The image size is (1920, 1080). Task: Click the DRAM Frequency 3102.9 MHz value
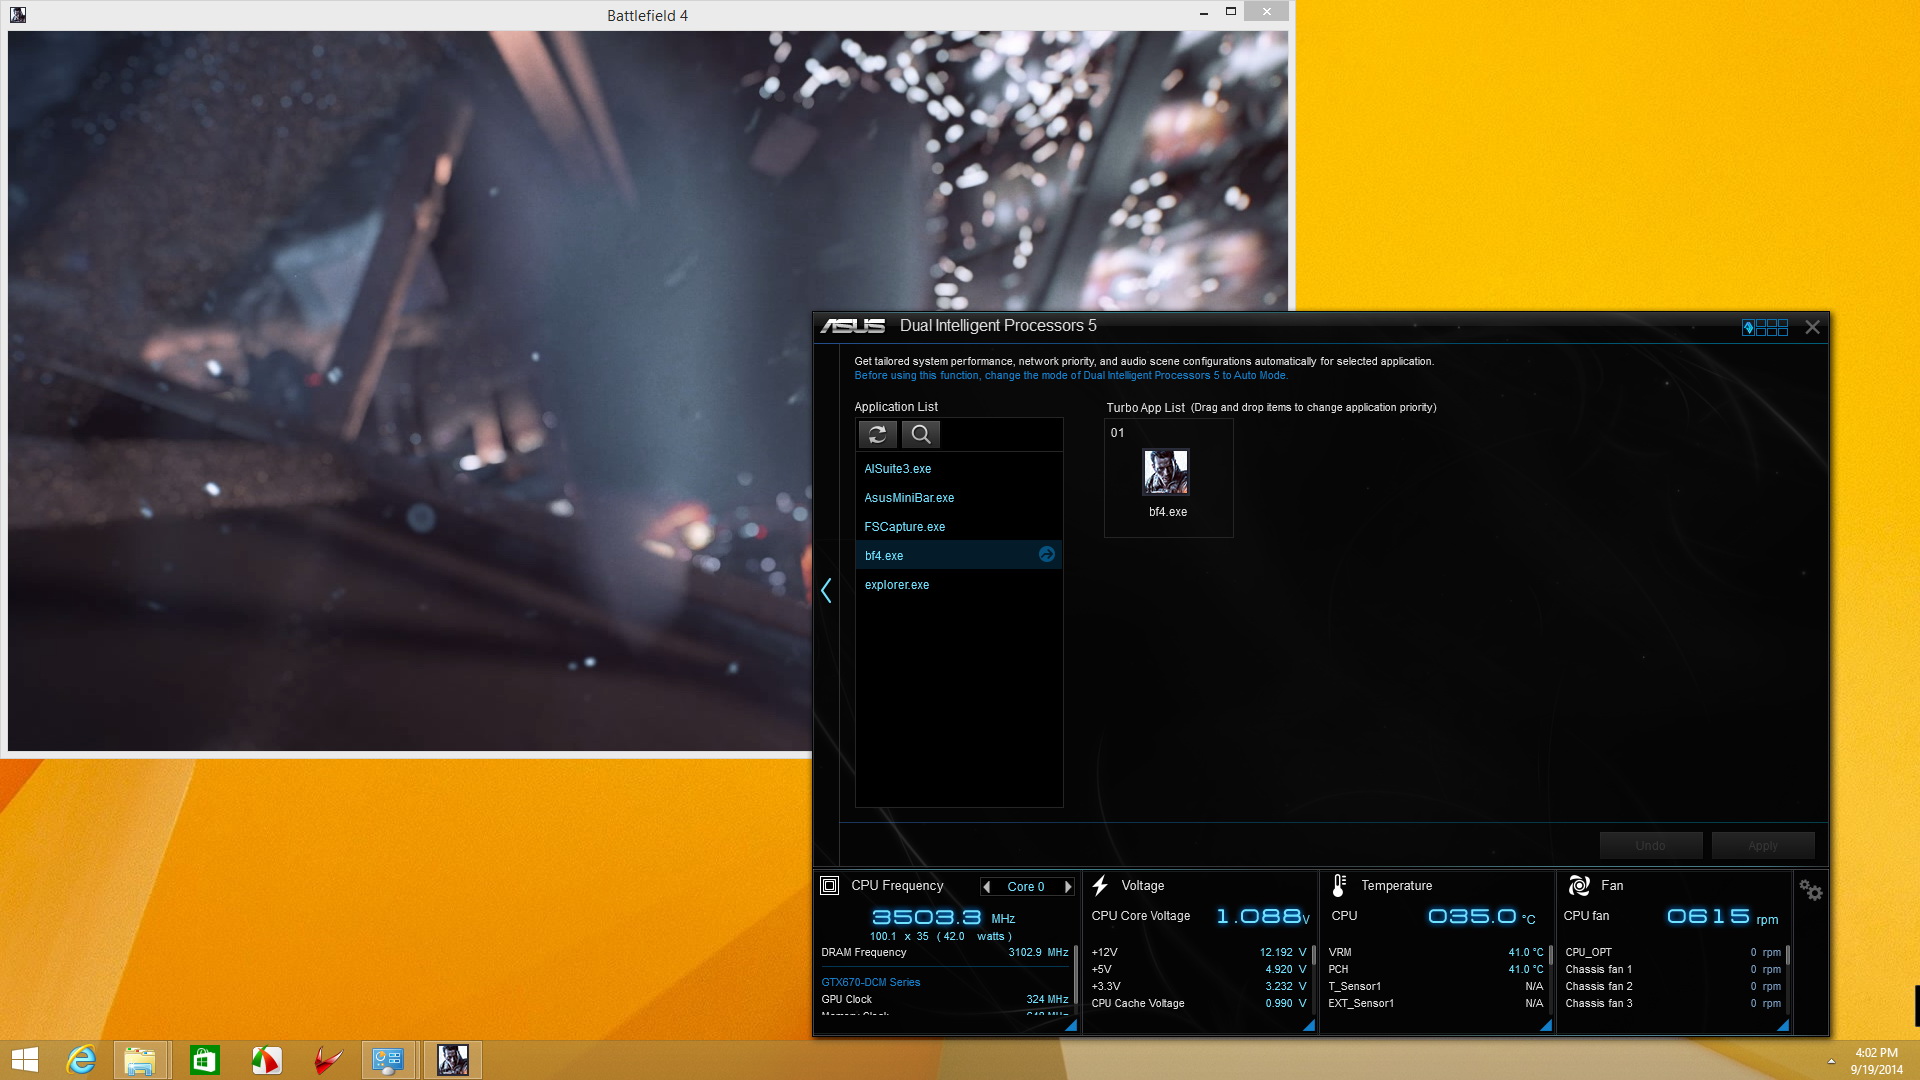click(1038, 953)
